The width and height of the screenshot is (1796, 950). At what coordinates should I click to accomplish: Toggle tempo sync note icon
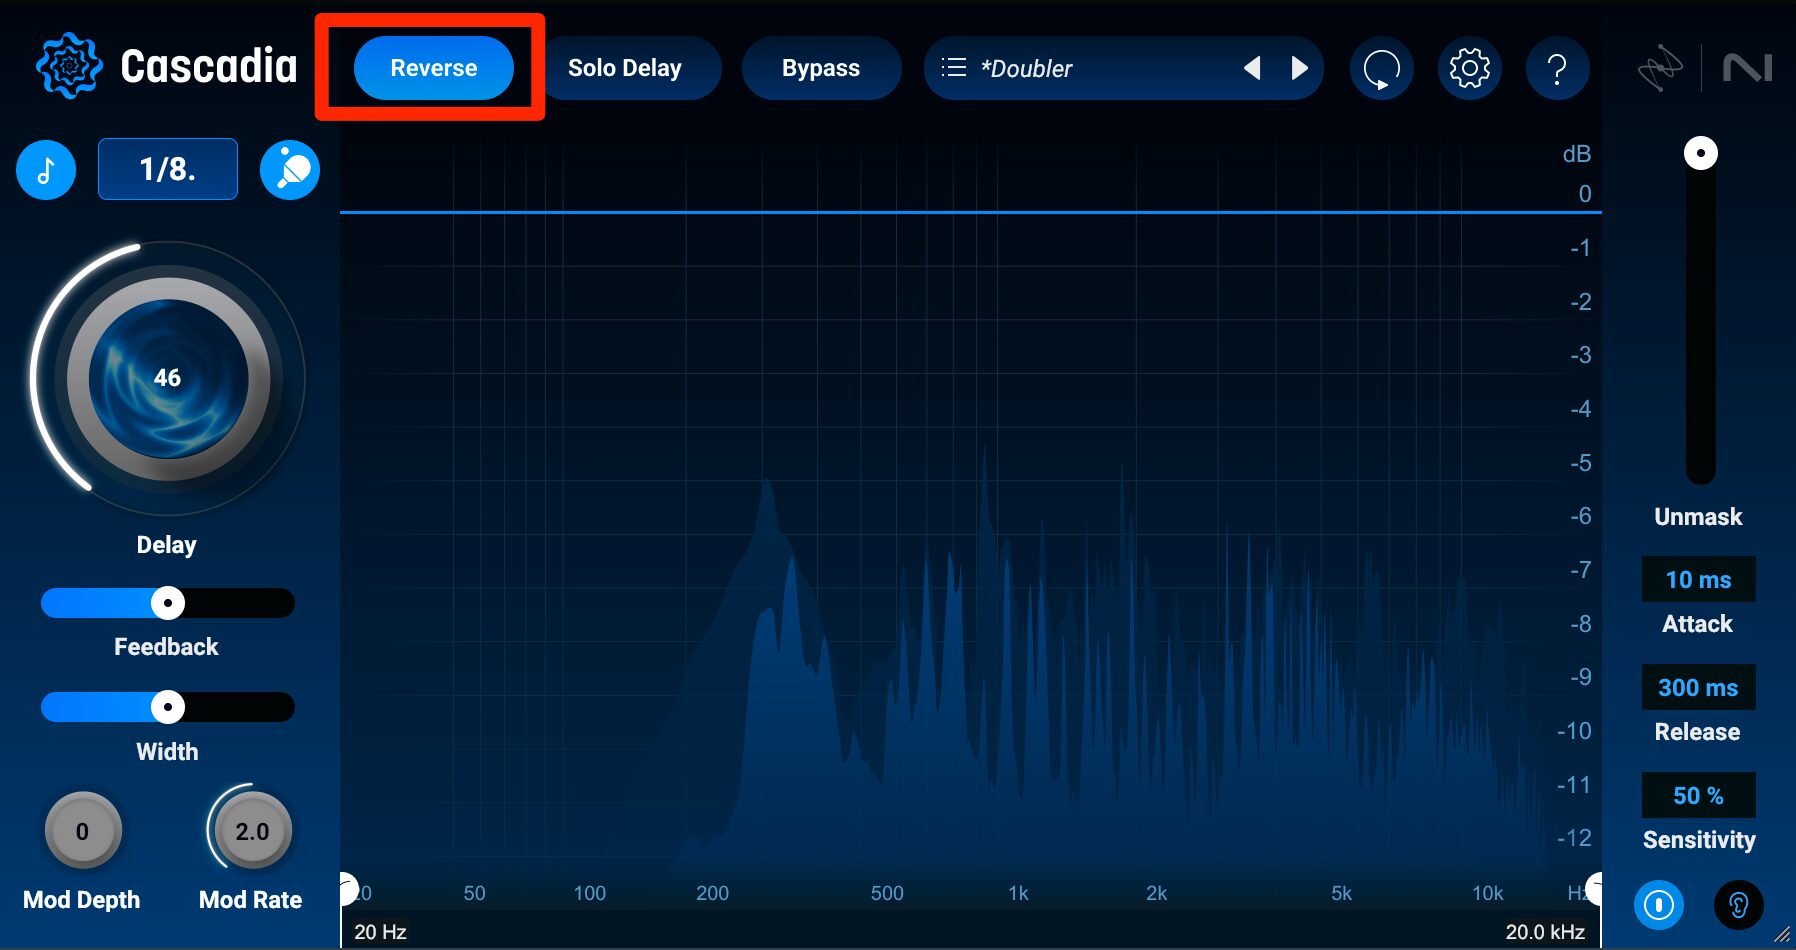click(46, 170)
